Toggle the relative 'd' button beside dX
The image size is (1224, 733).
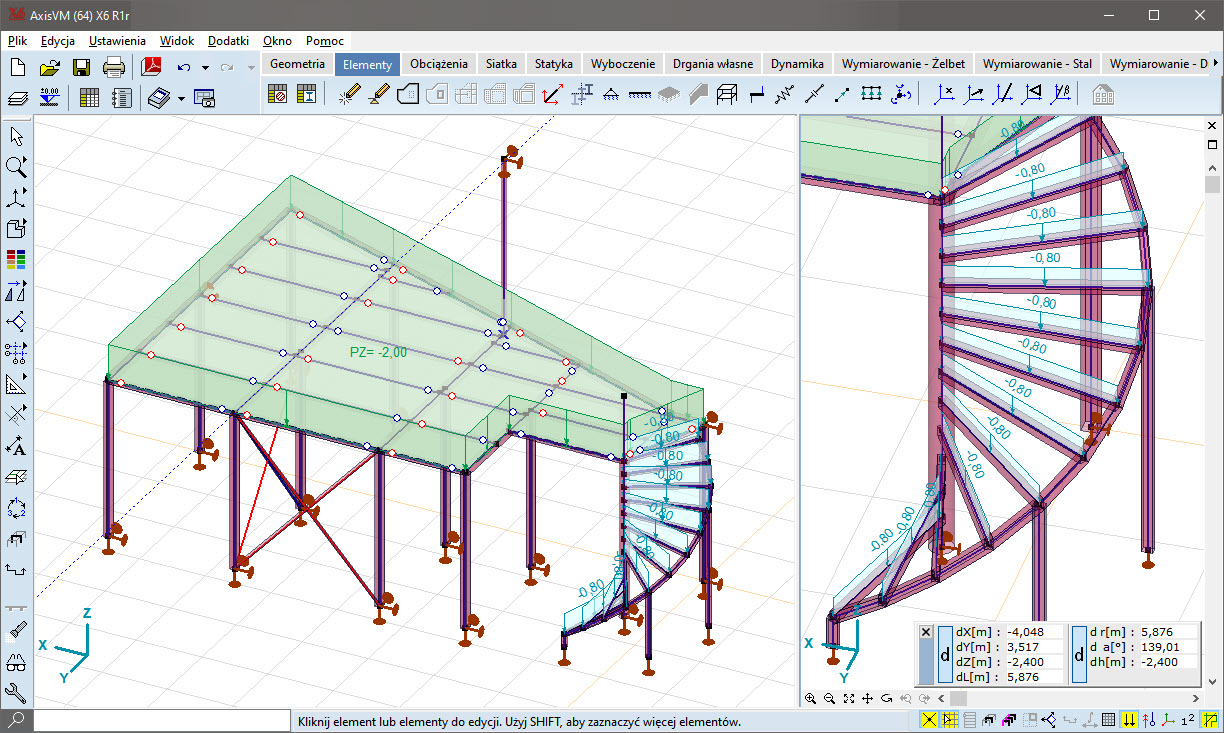[945, 655]
